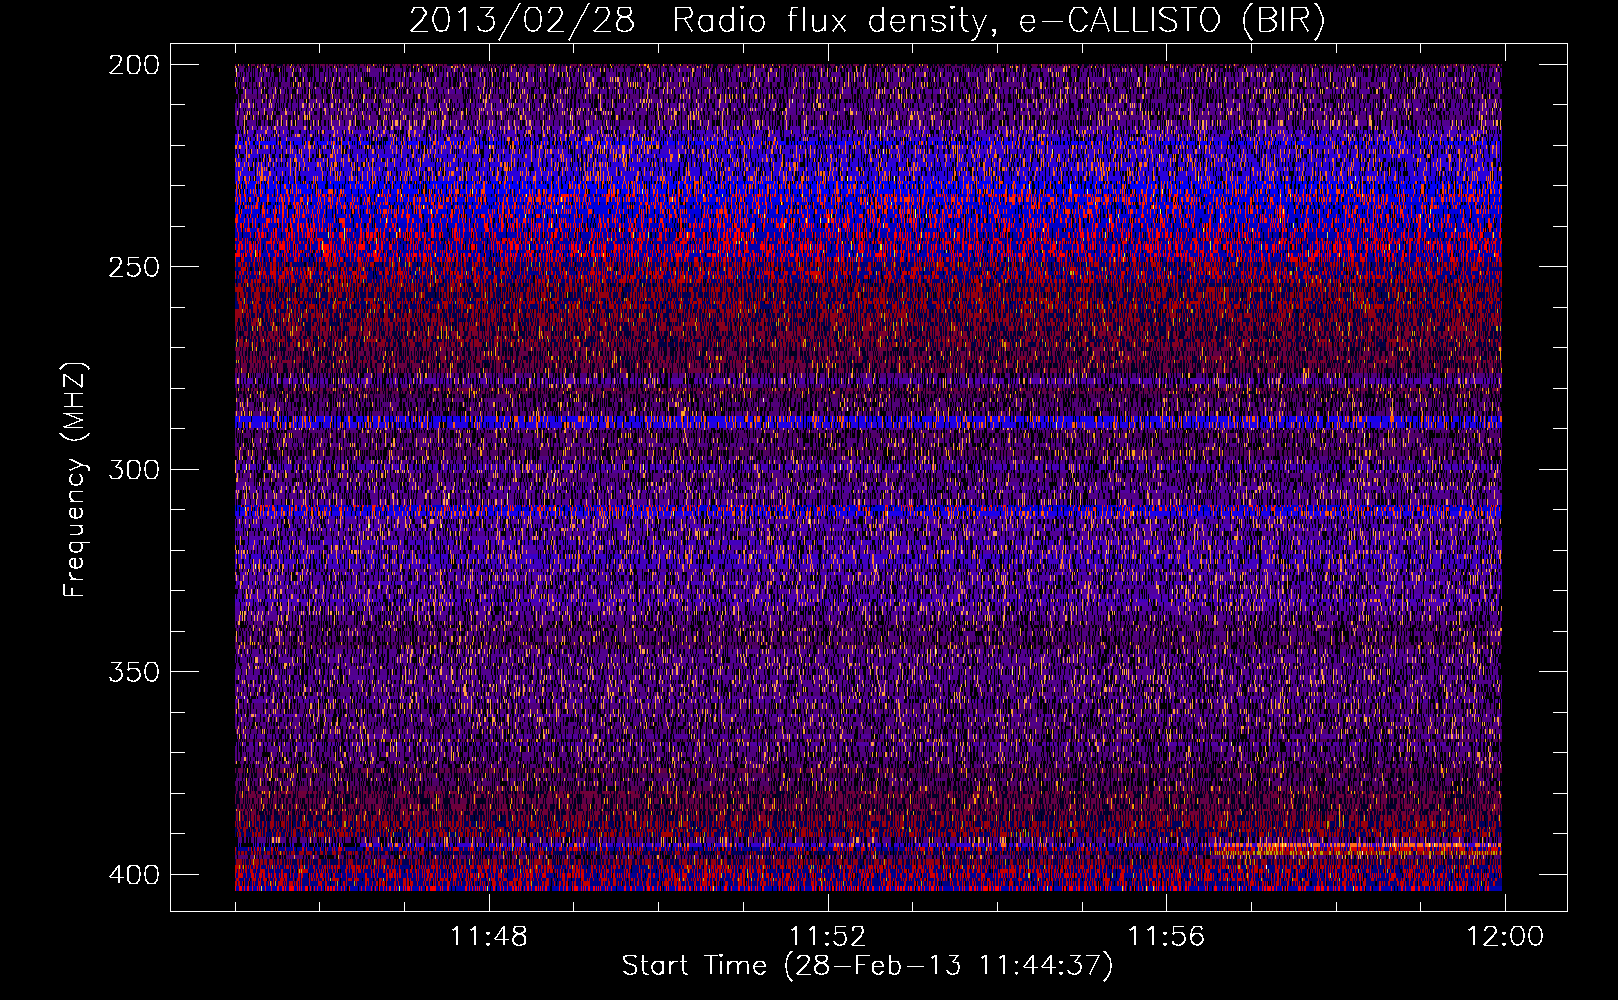Click the 11:56 time tick label
This screenshot has width=1618, height=1000.
[x=1166, y=937]
